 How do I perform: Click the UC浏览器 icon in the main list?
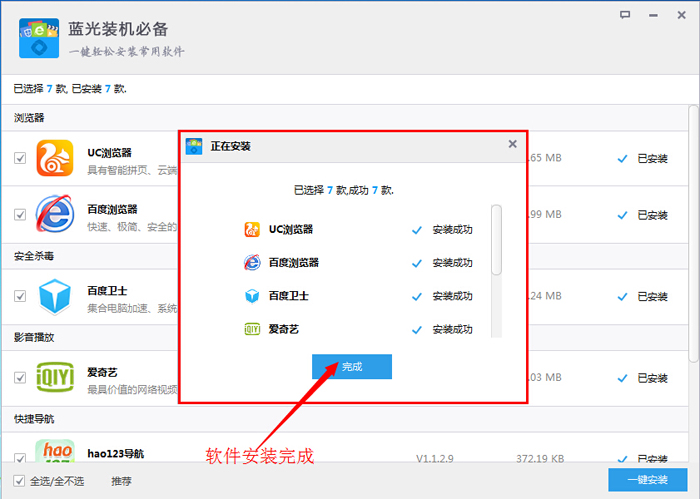pyautogui.click(x=55, y=158)
